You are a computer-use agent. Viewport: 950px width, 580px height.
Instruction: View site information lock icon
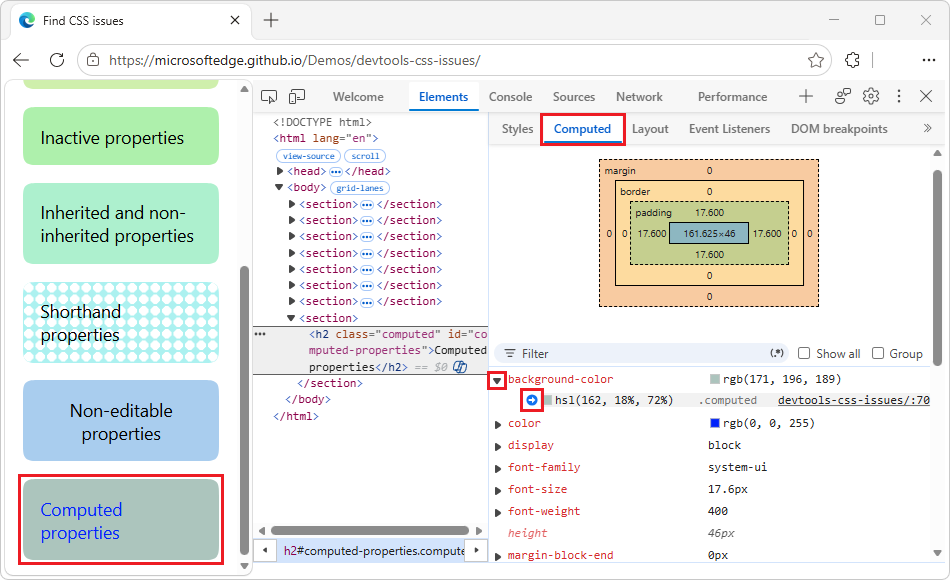(x=93, y=60)
